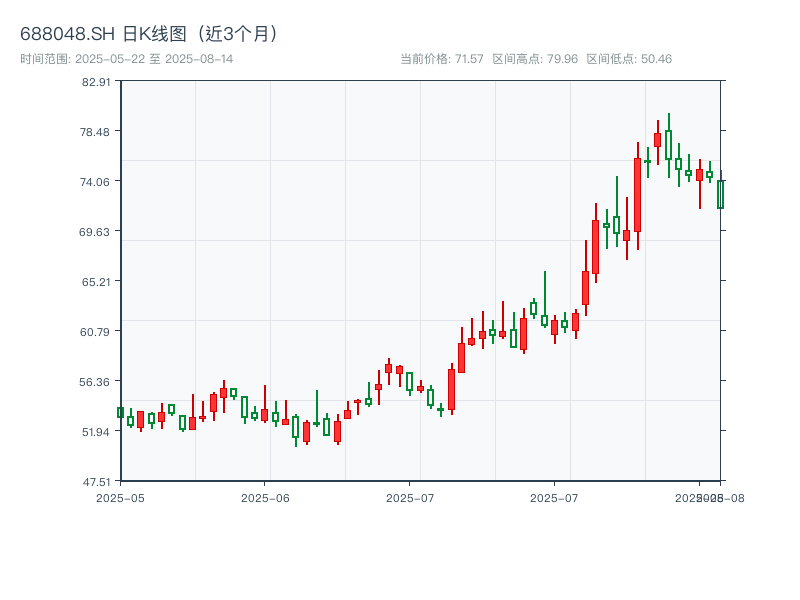Viewport: 800px width, 600px height.
Task: Click the 69.63 y-axis value
Action: coord(94,232)
